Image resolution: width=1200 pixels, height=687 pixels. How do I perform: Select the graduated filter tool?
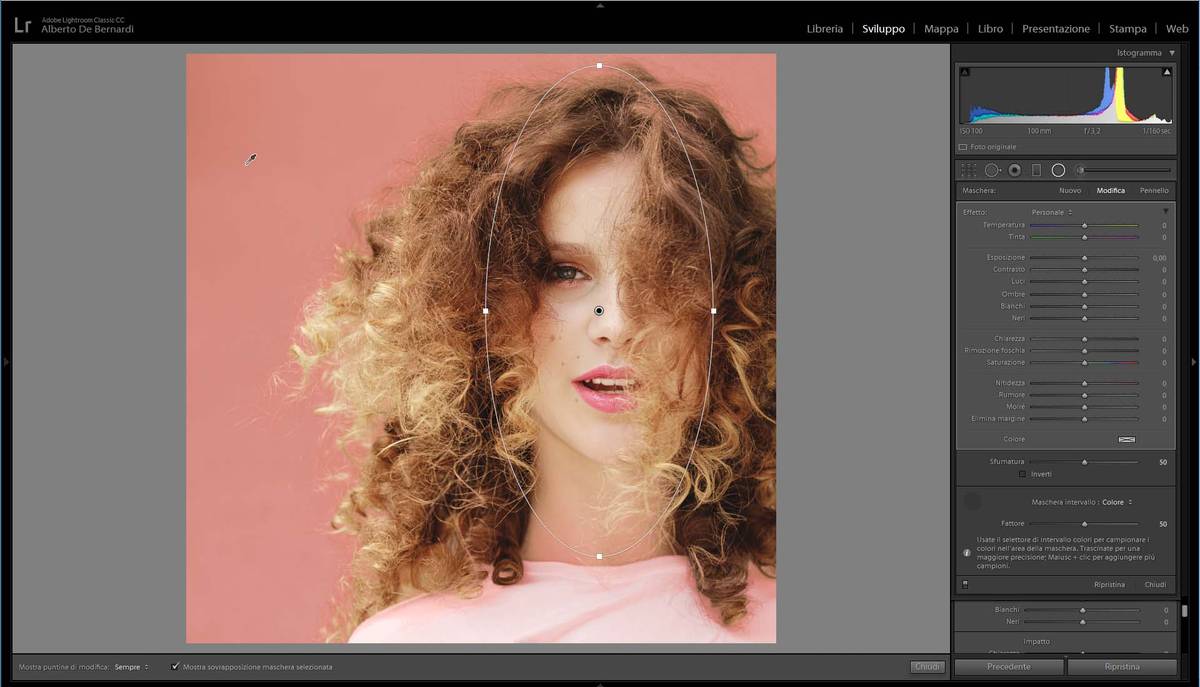(1036, 171)
